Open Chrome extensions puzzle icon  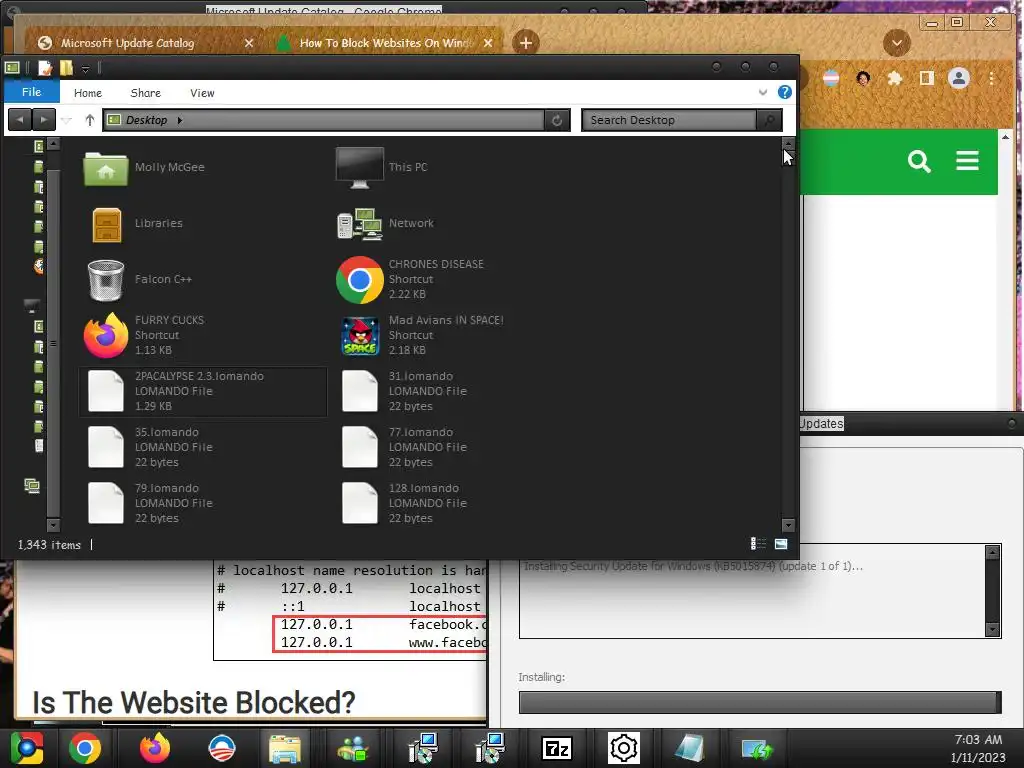point(895,79)
